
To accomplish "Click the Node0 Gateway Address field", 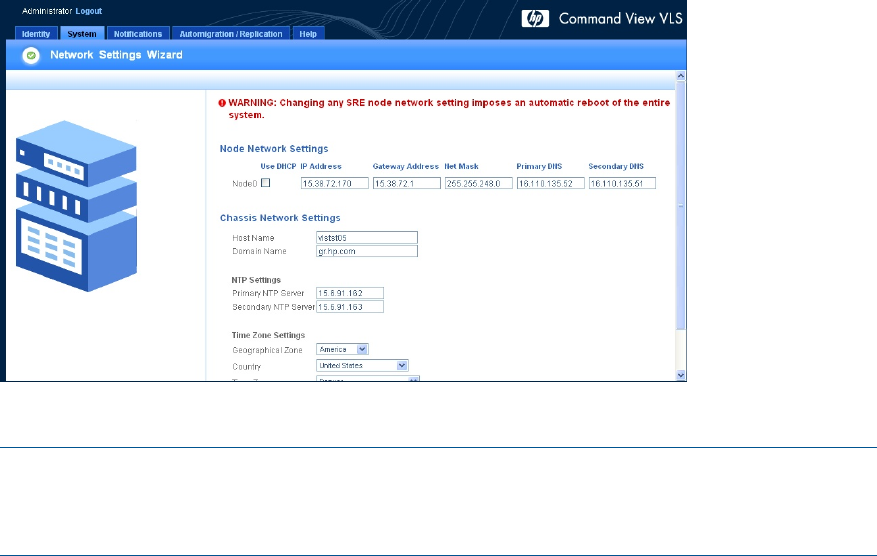I will pos(407,183).
